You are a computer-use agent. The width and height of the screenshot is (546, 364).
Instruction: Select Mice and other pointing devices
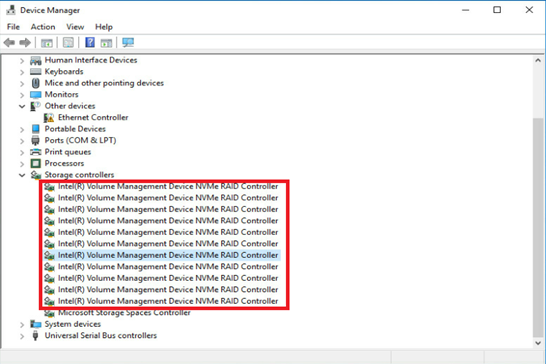coord(104,83)
